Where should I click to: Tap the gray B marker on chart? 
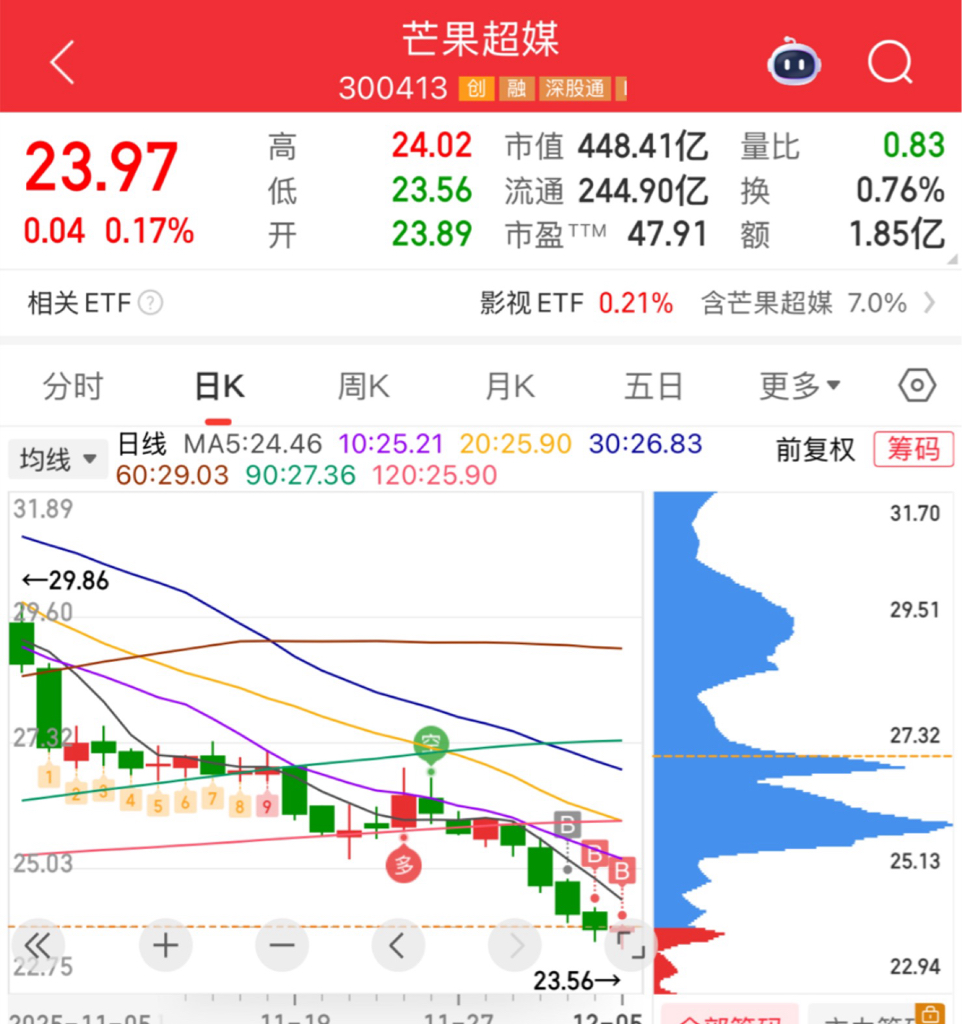567,825
